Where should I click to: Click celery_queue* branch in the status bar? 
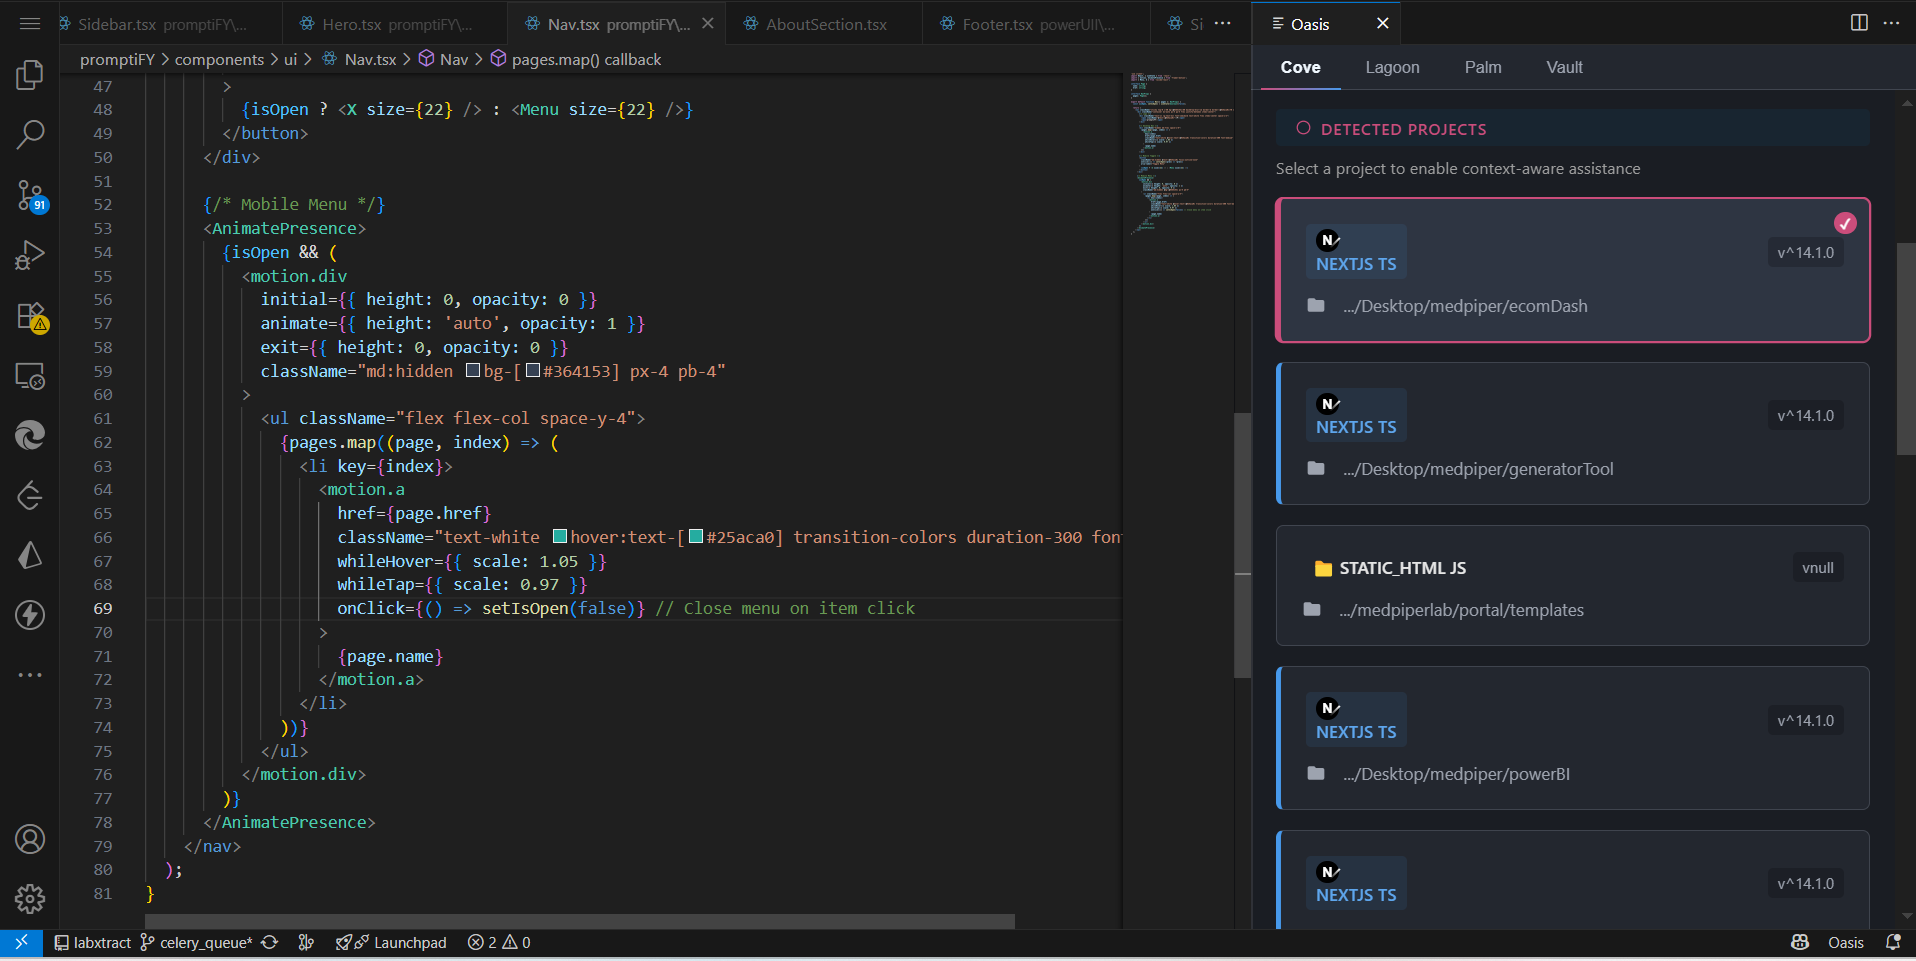pos(197,942)
